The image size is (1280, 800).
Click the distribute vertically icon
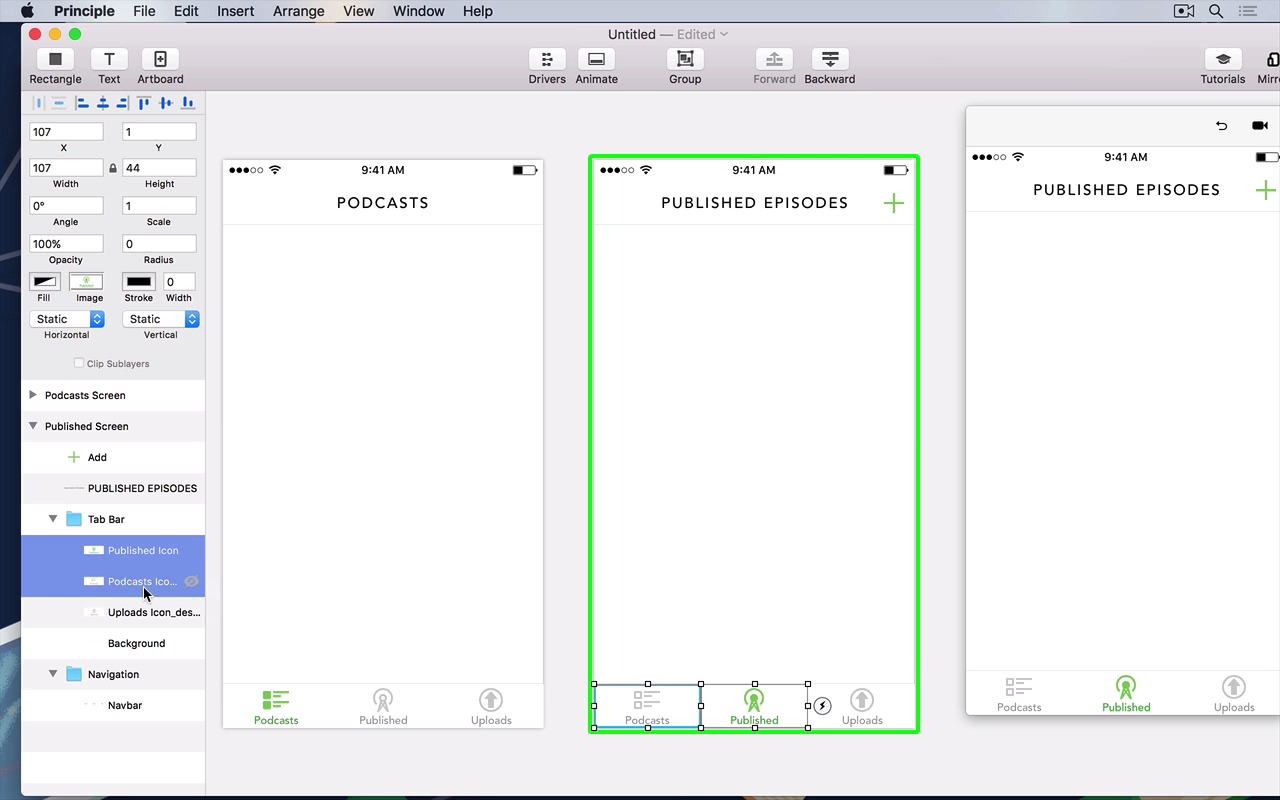[x=59, y=103]
